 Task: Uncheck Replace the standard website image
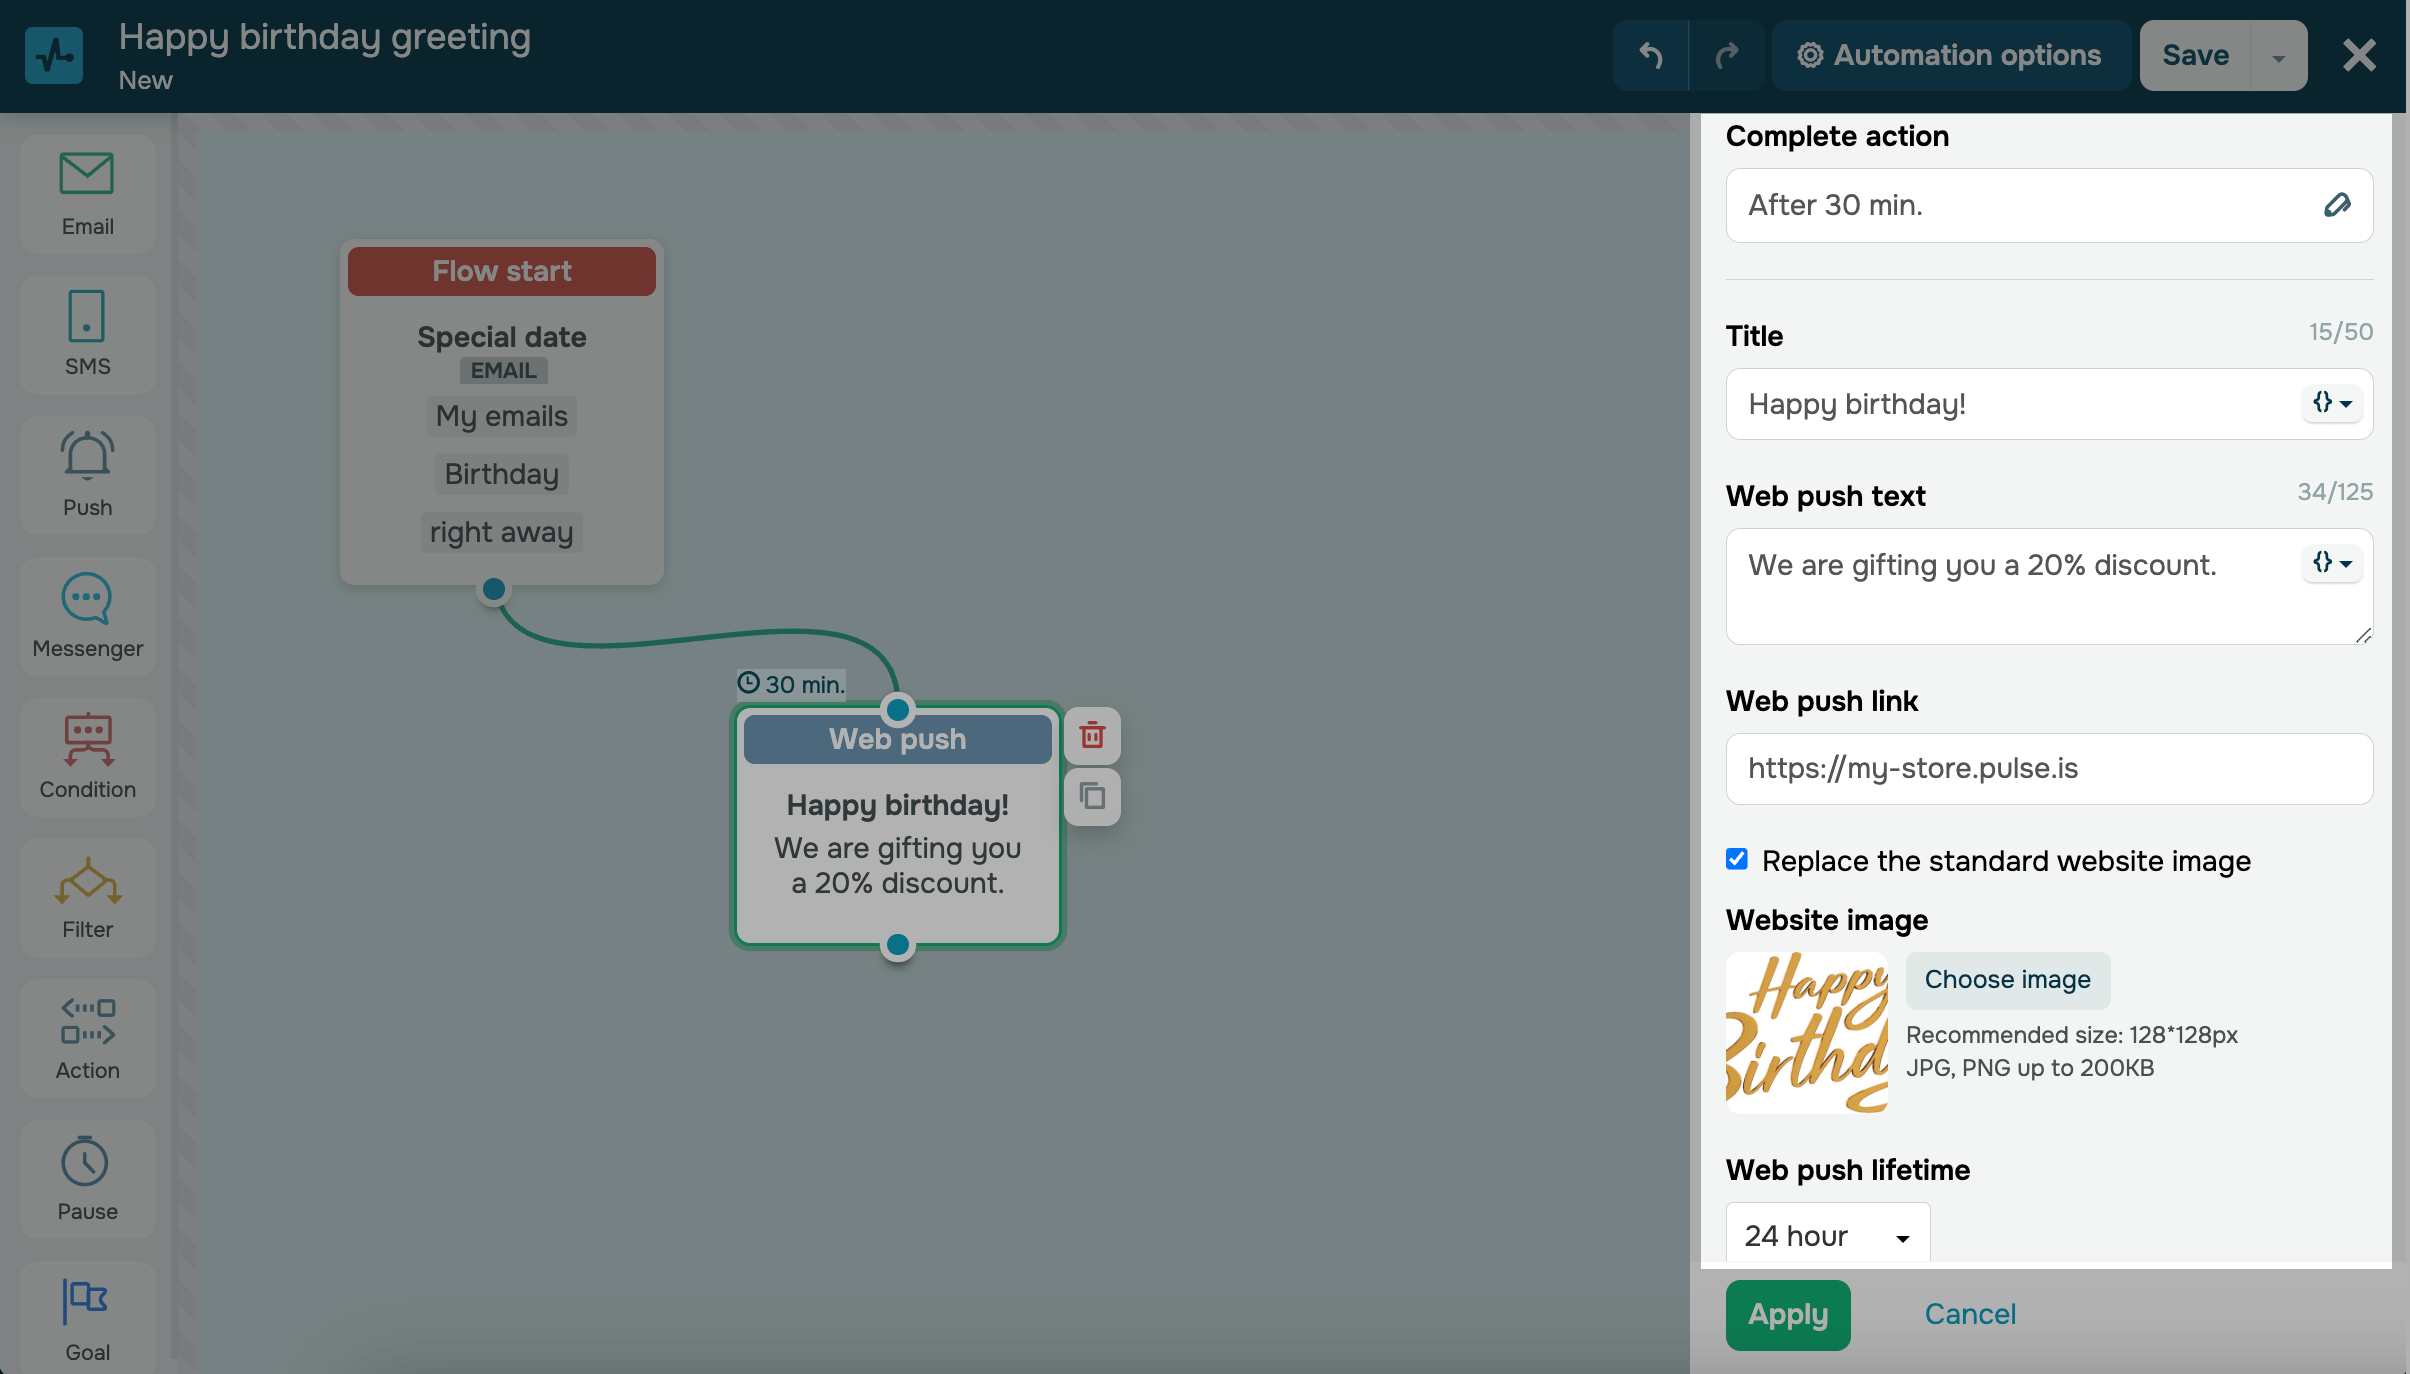pyautogui.click(x=1737, y=859)
